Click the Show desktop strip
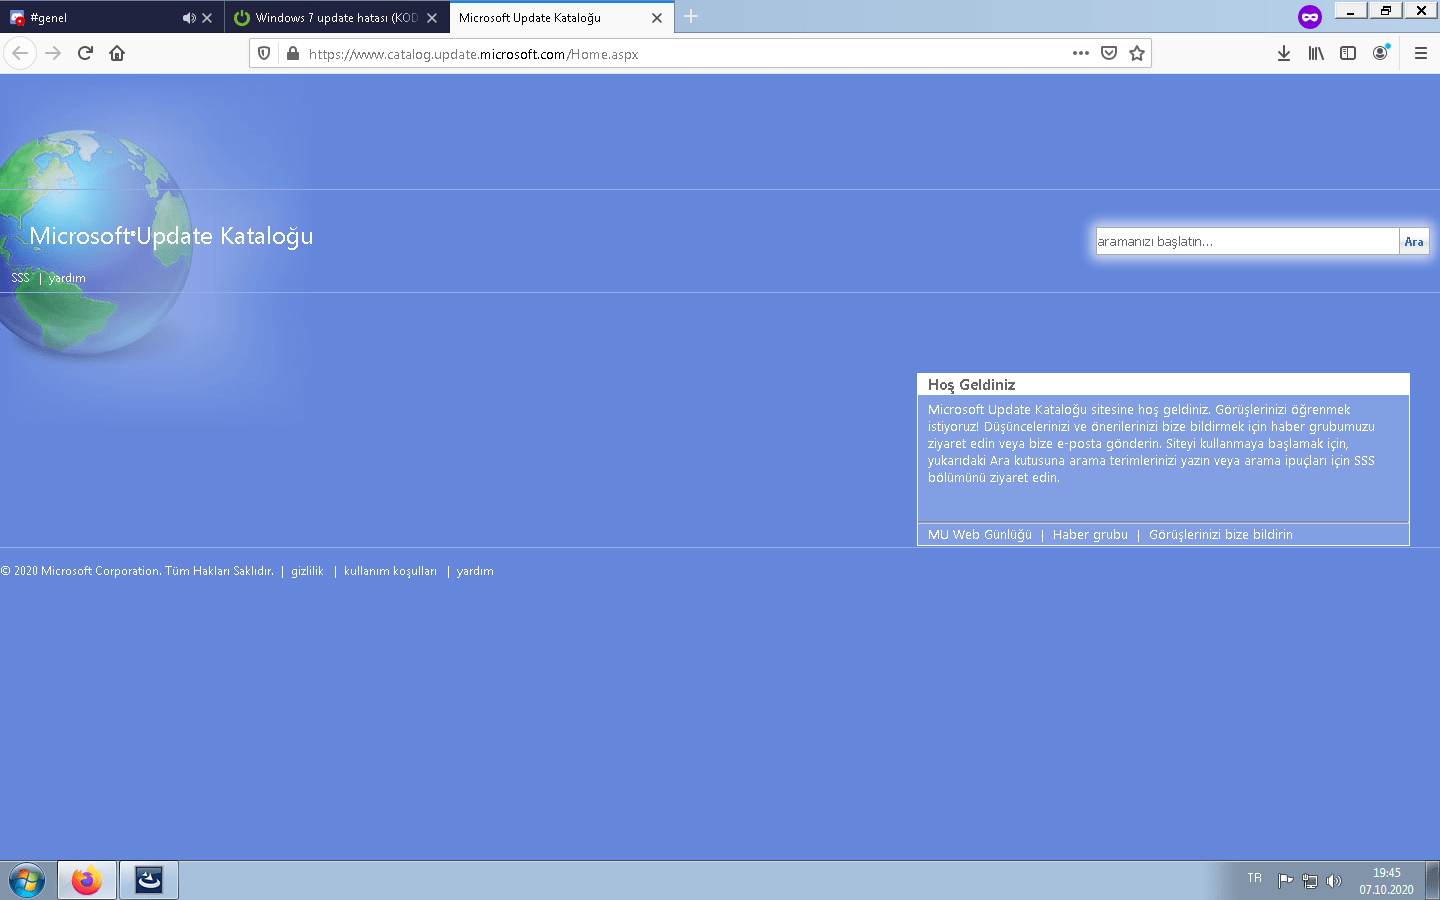Viewport: 1440px width, 900px height. pyautogui.click(x=1432, y=881)
